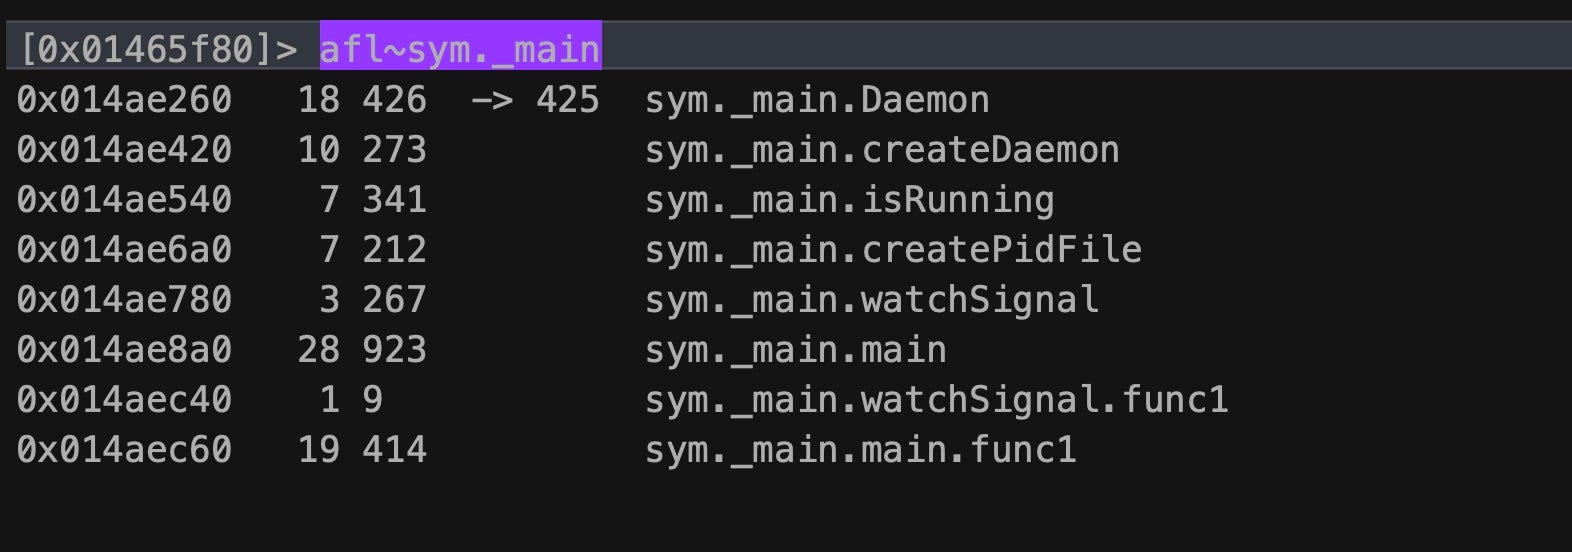1572x552 pixels.
Task: Click the sym._main.Daemon symbol name
Action: coord(816,100)
